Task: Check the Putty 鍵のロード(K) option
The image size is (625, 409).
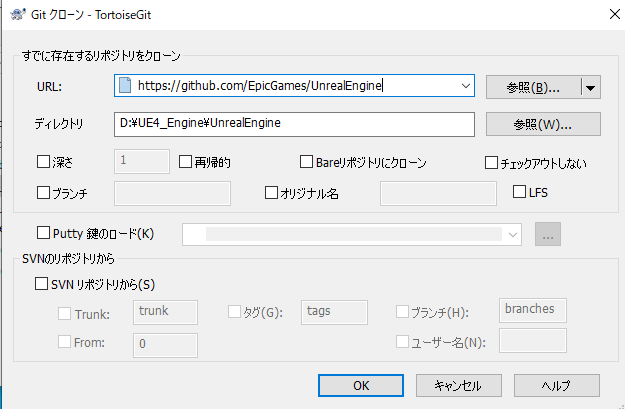Action: pos(43,233)
